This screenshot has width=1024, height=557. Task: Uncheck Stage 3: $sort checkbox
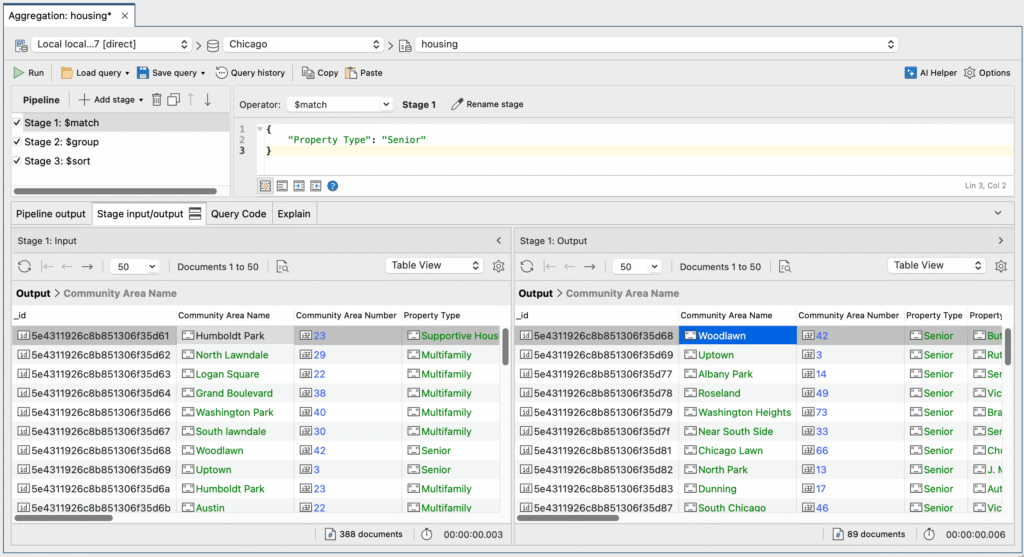click(x=17, y=161)
